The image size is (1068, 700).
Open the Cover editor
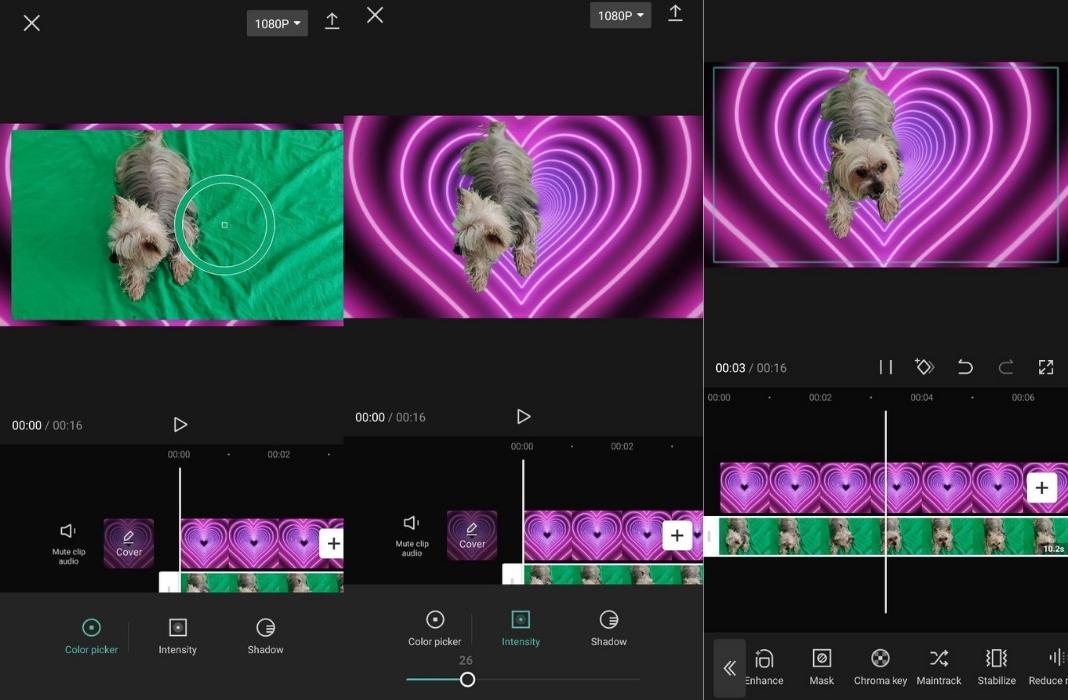pyautogui.click(x=472, y=535)
